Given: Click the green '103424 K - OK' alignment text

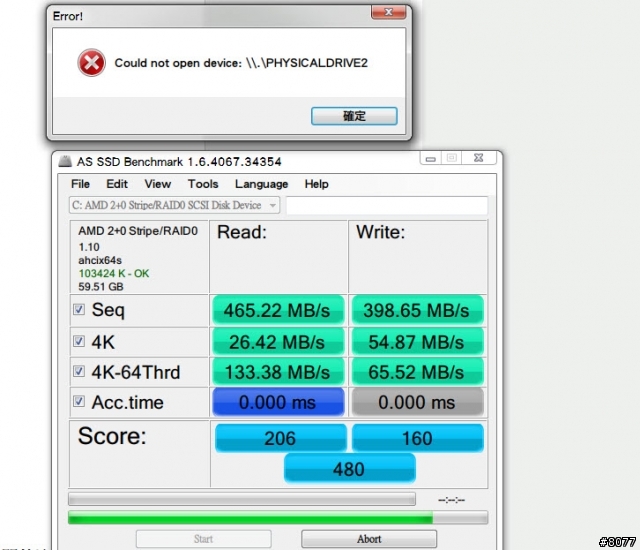Looking at the screenshot, I should 114,273.
